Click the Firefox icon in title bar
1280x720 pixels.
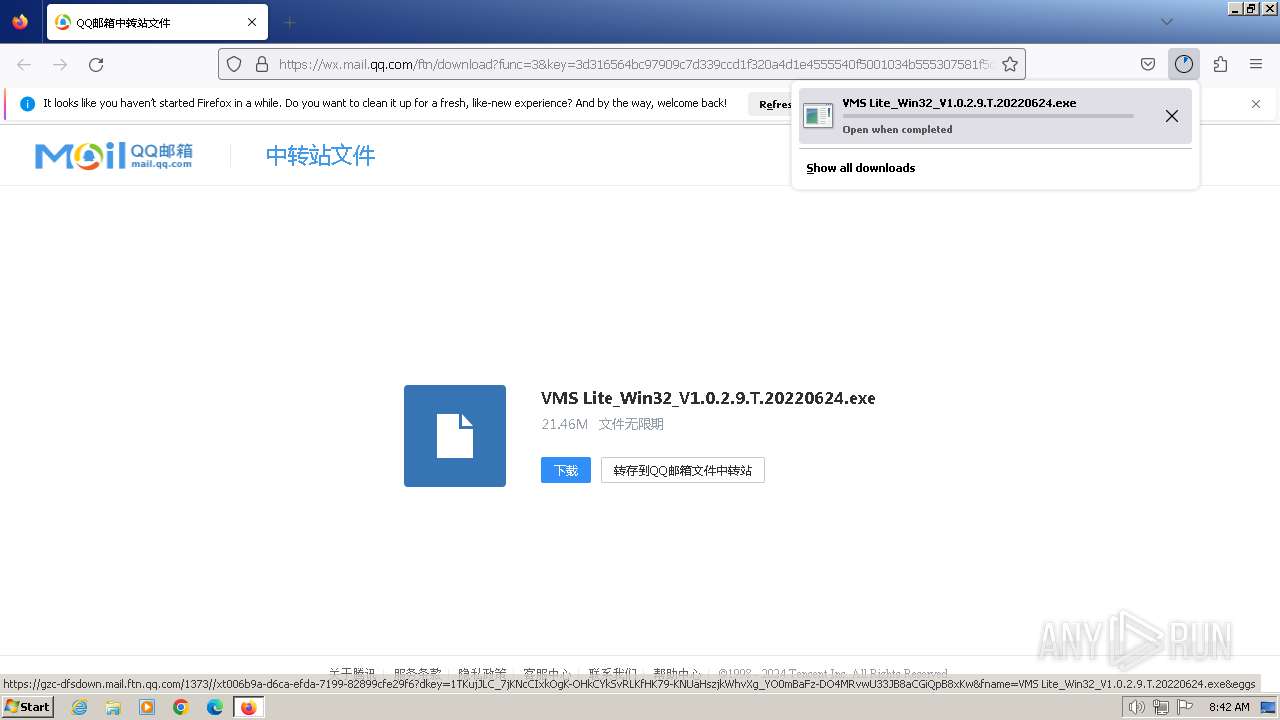click(x=20, y=21)
